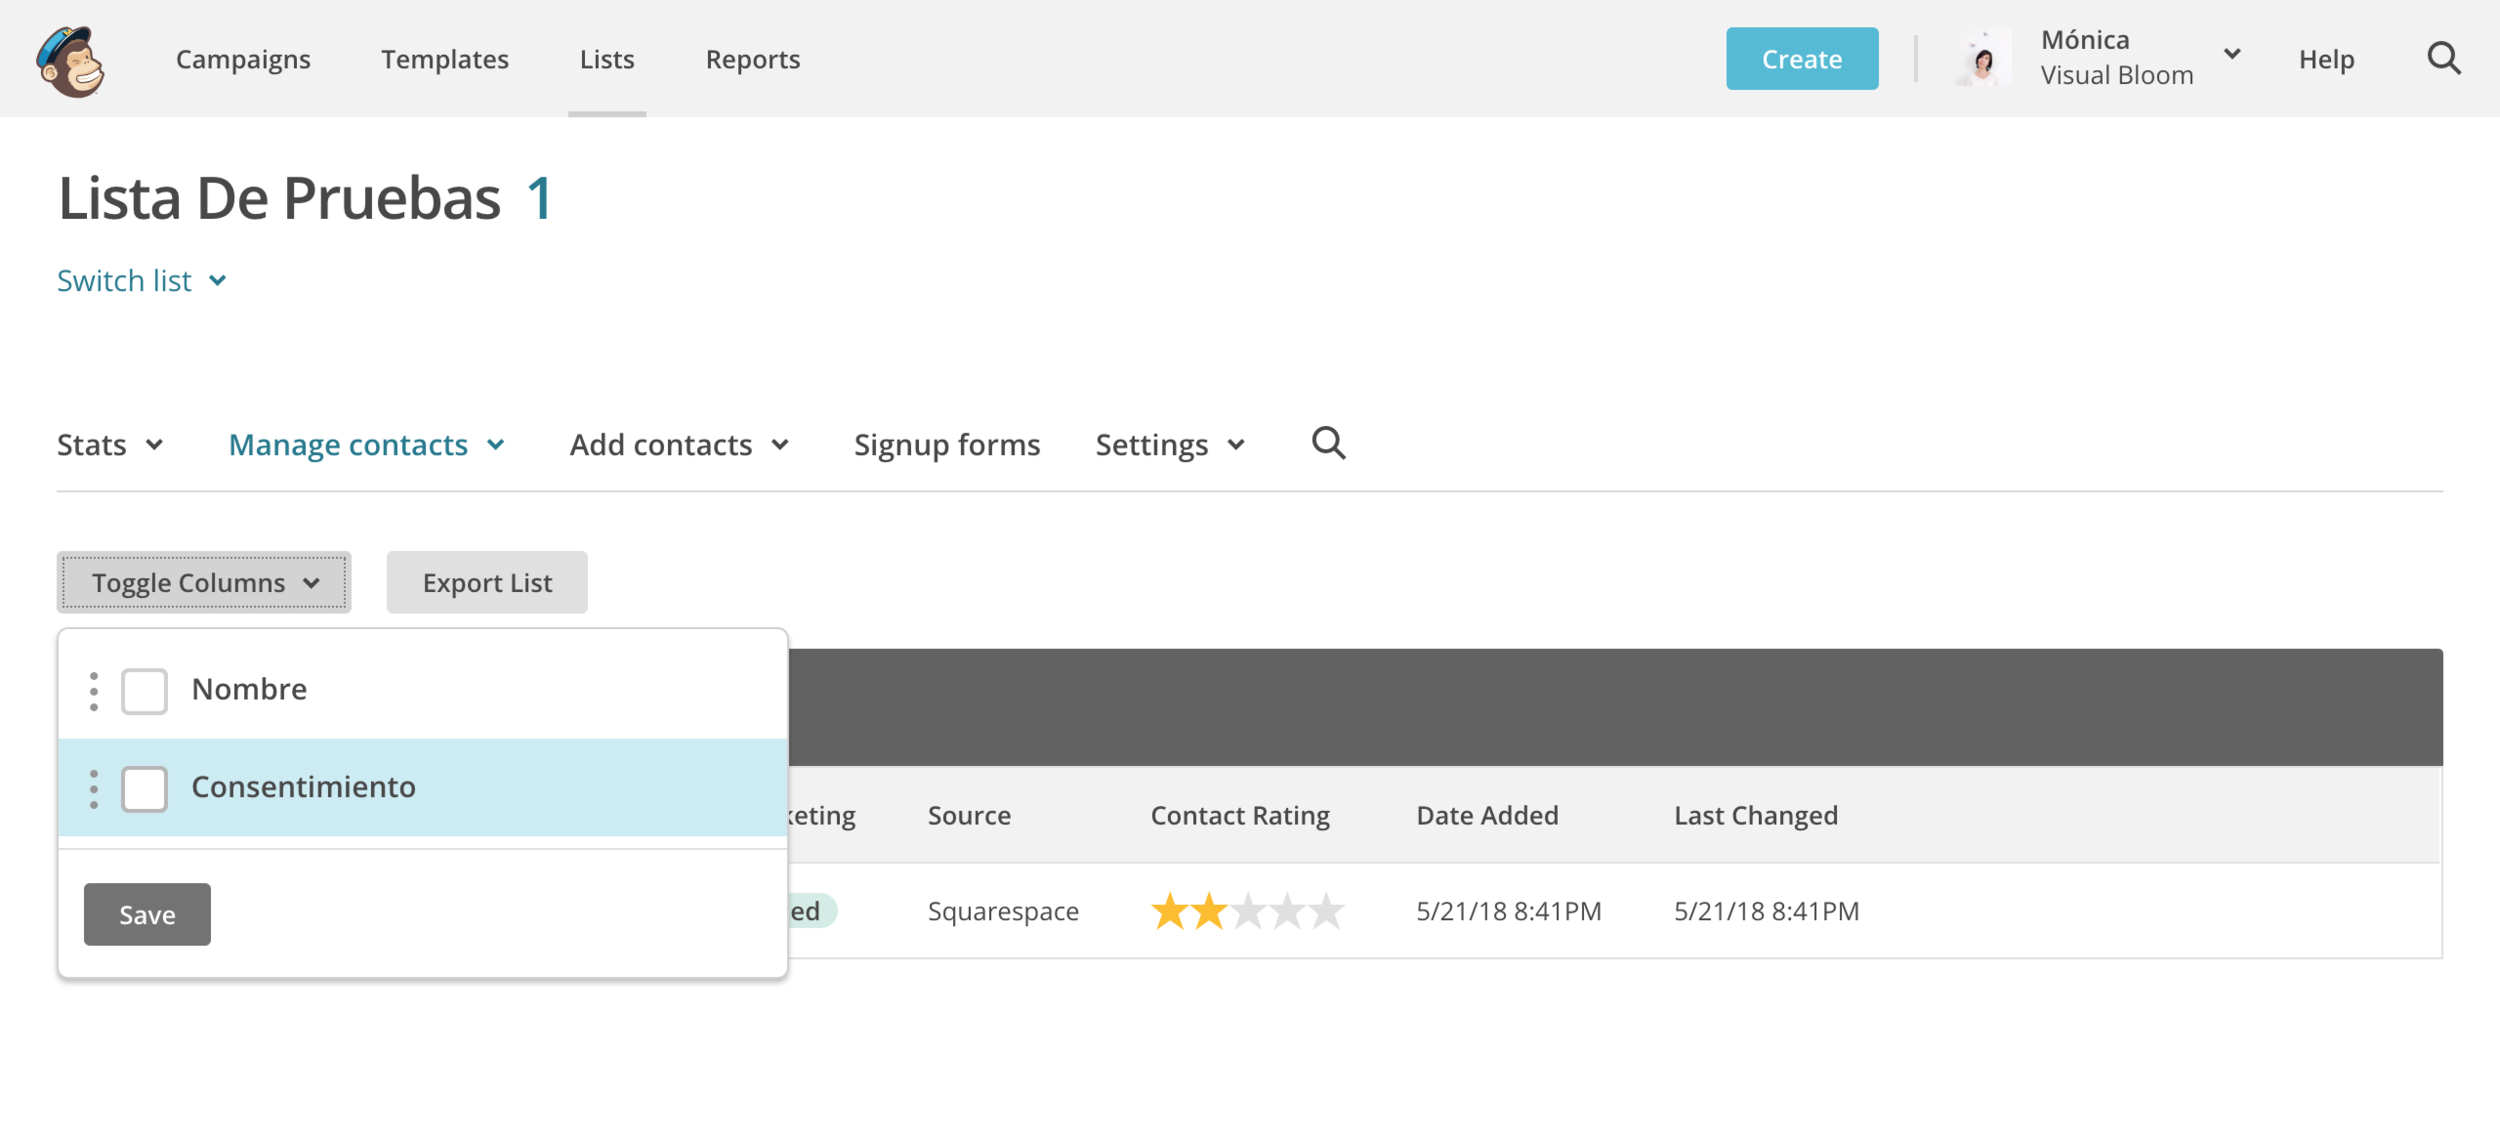
Task: Open the global search magnifier in header
Action: tap(2443, 59)
